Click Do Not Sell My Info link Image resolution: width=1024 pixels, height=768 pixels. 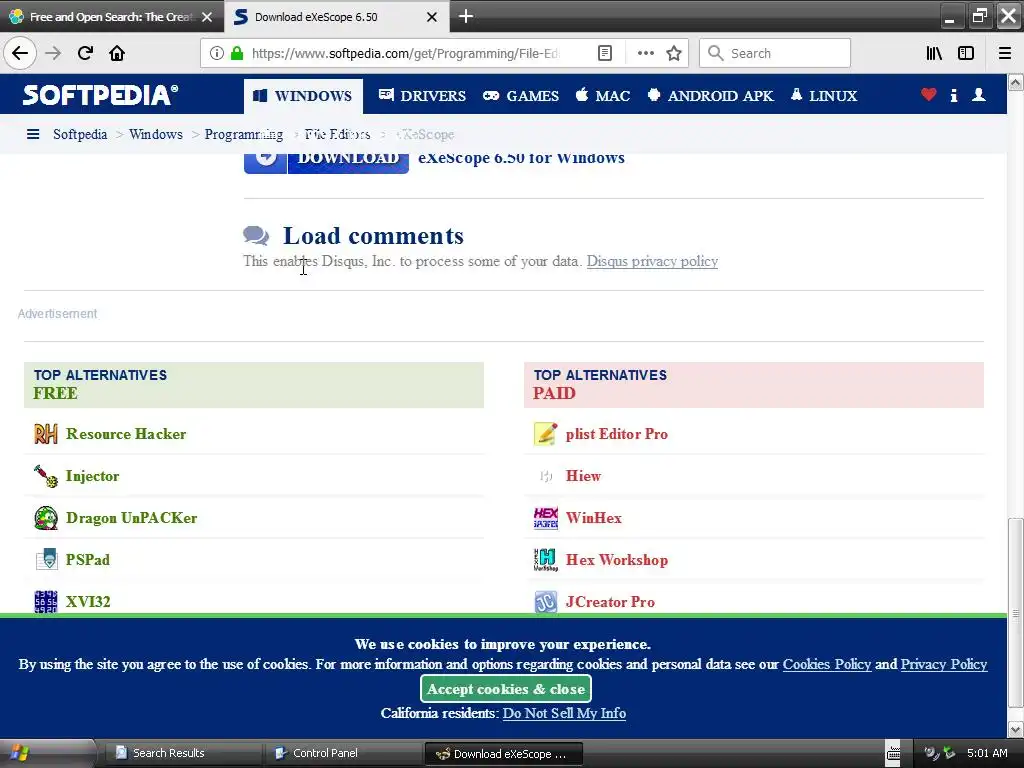[564, 713]
